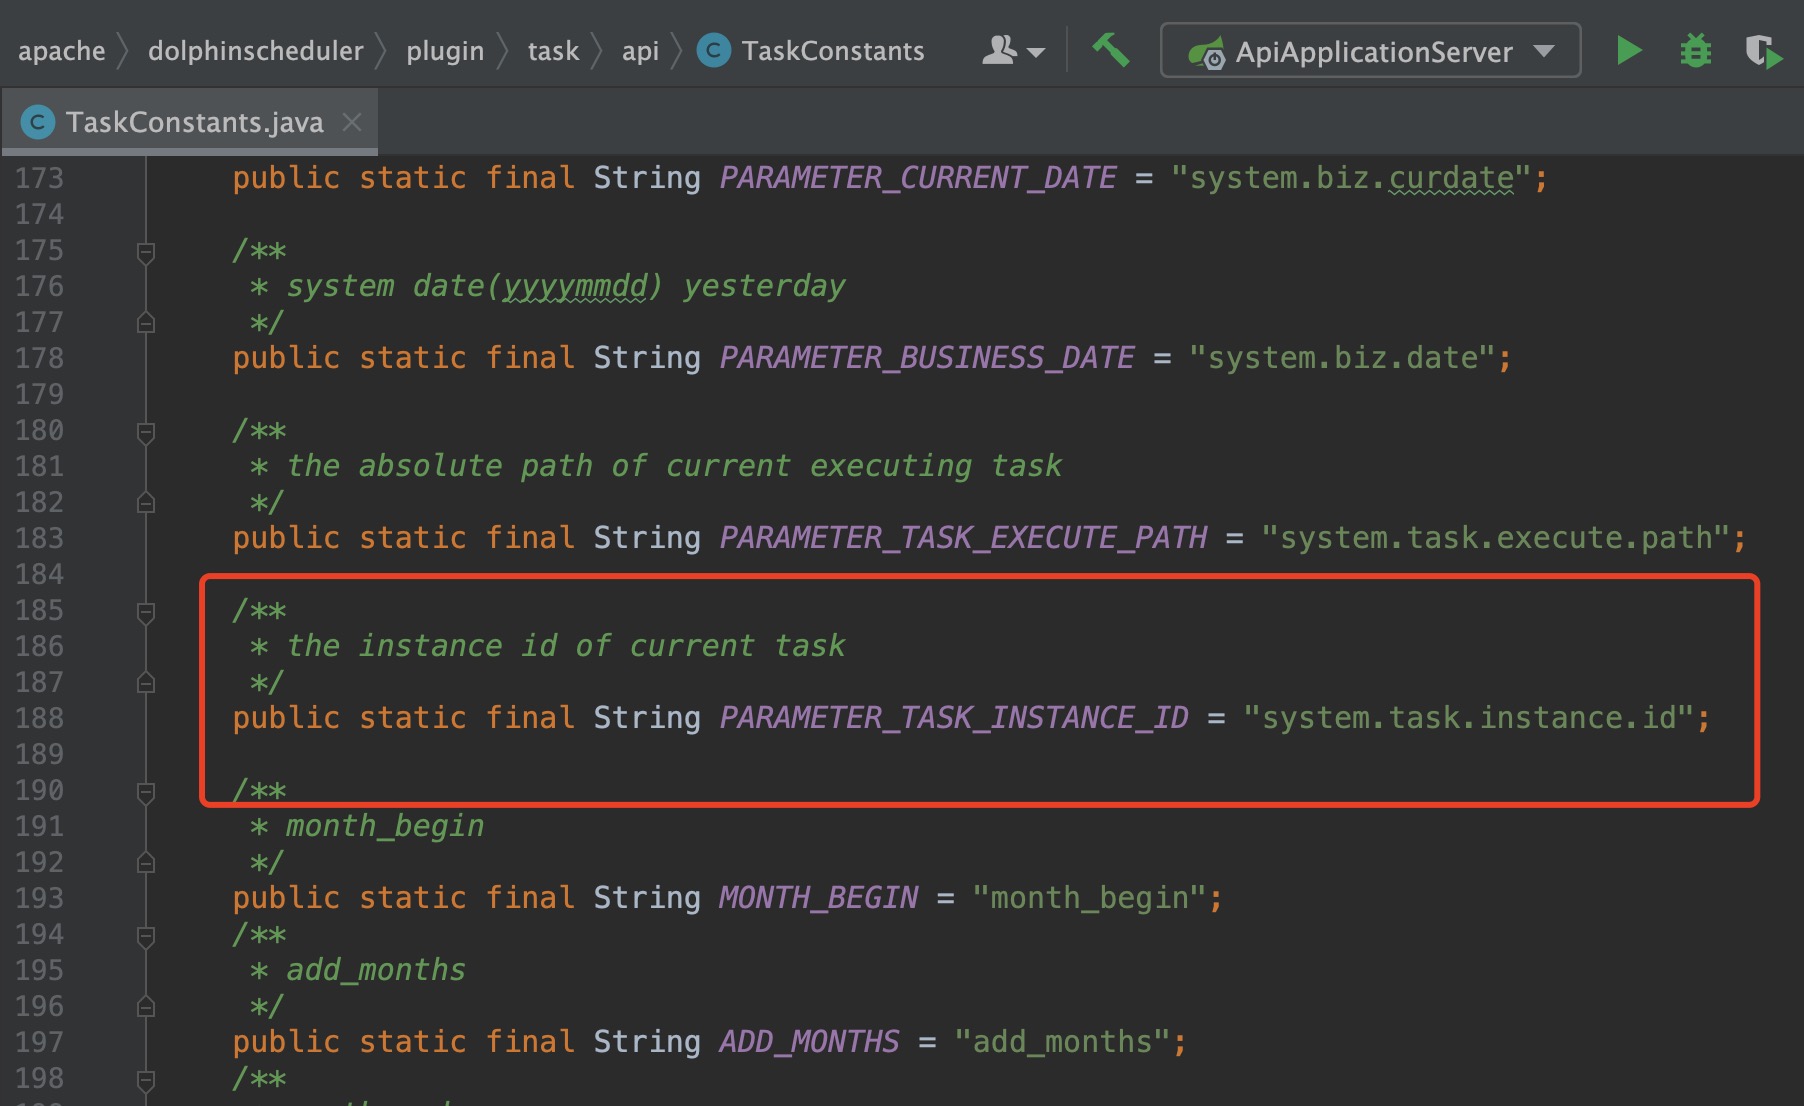This screenshot has height=1106, width=1804.
Task: Open the ApiApplicationServer run configuration dropdown
Action: [x=1544, y=52]
